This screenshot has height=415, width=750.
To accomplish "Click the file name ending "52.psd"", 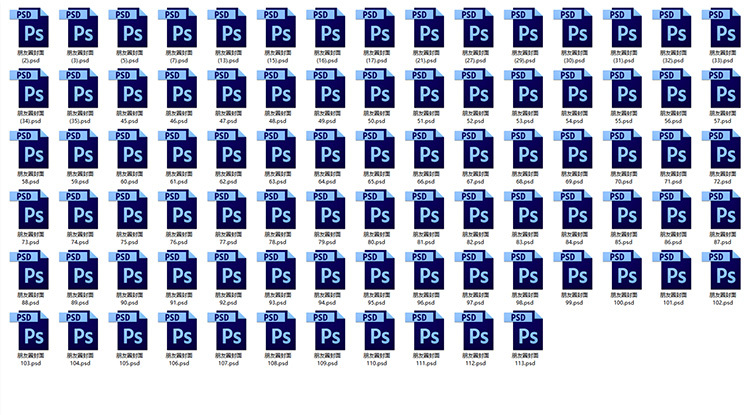I will coord(476,118).
